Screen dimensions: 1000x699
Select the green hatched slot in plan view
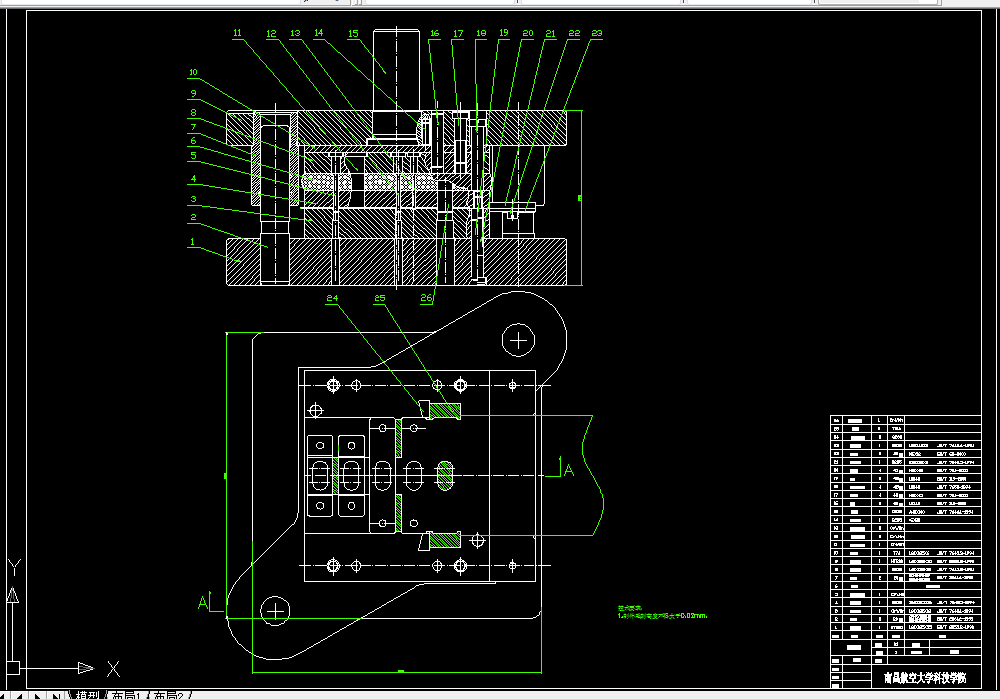point(445,476)
